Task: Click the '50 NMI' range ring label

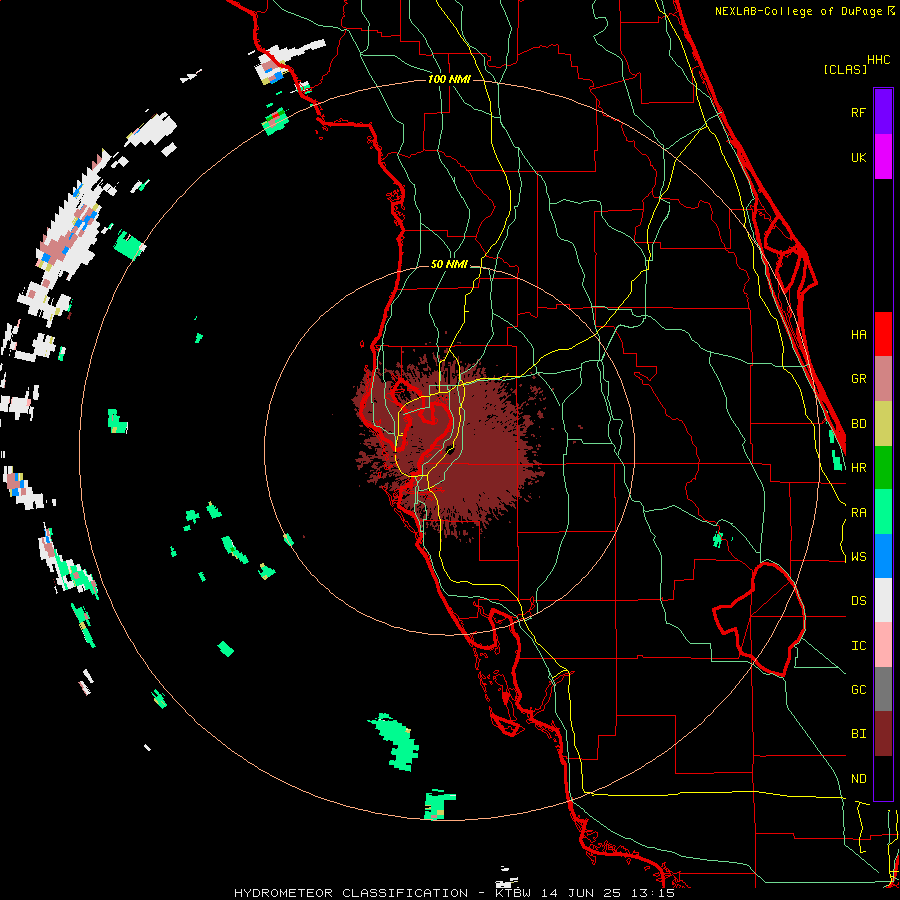Action: coord(449,264)
